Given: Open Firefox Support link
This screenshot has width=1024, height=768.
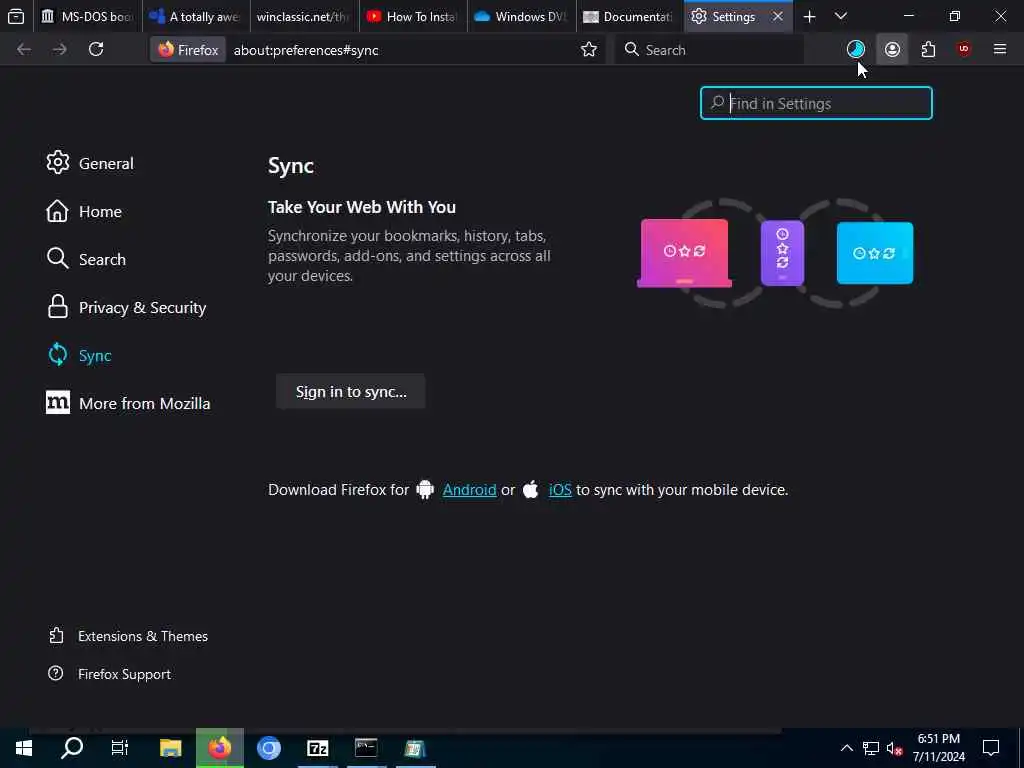Looking at the screenshot, I should pyautogui.click(x=110, y=674).
